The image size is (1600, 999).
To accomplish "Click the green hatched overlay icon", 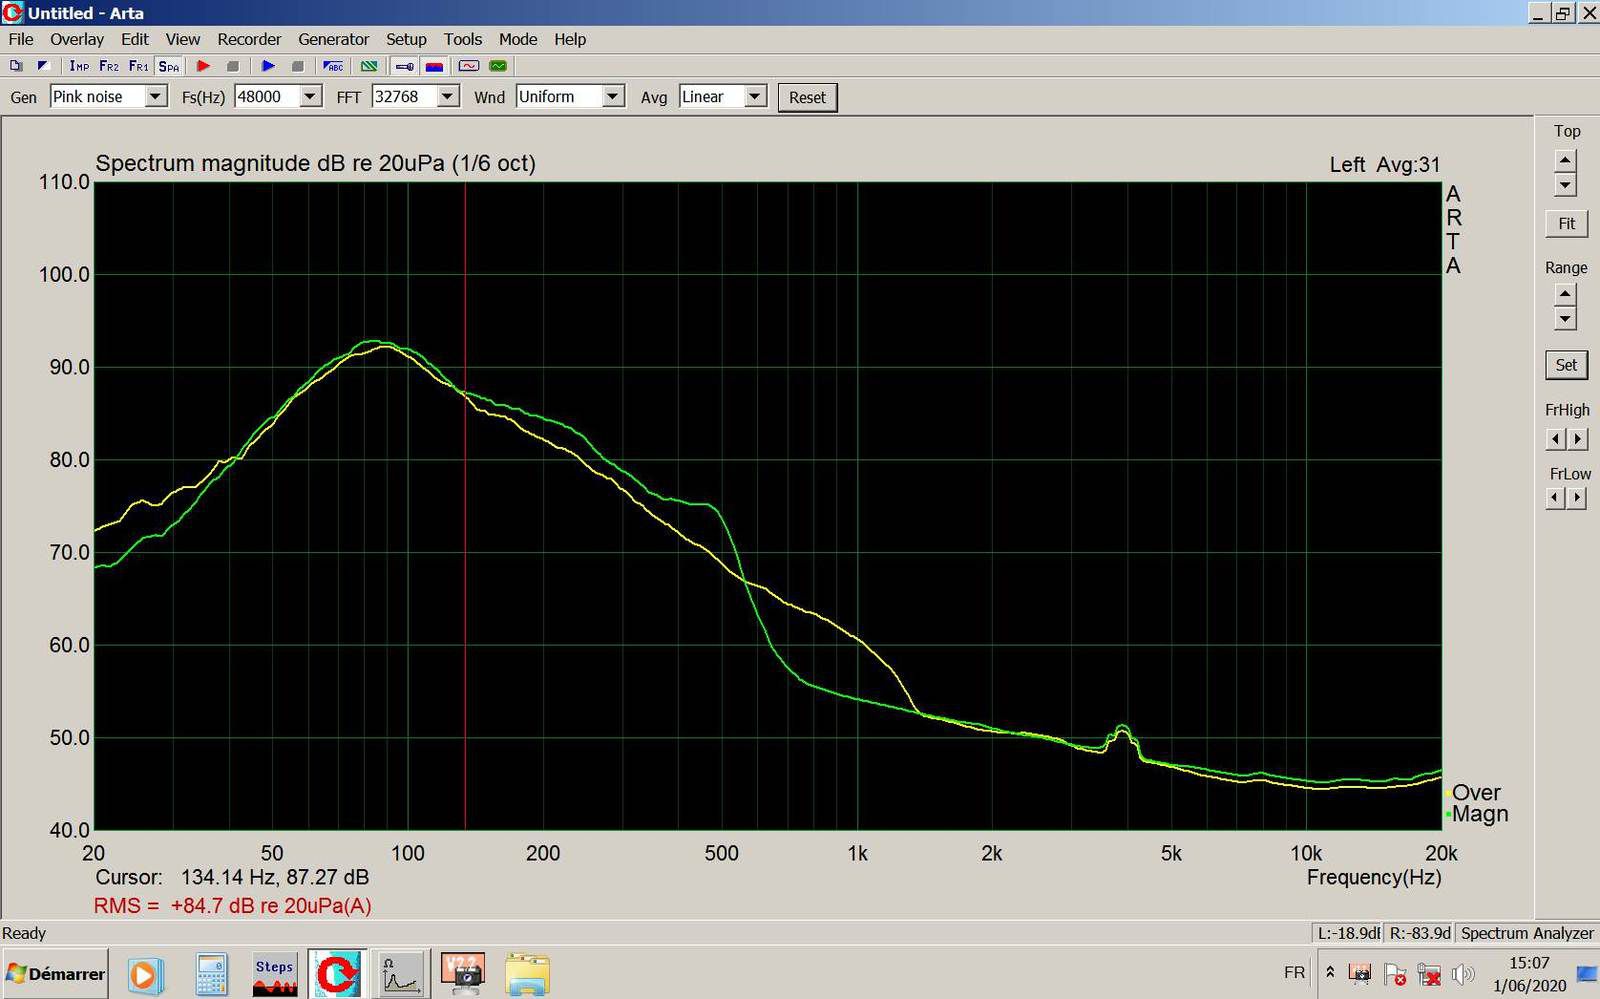I will (x=369, y=66).
